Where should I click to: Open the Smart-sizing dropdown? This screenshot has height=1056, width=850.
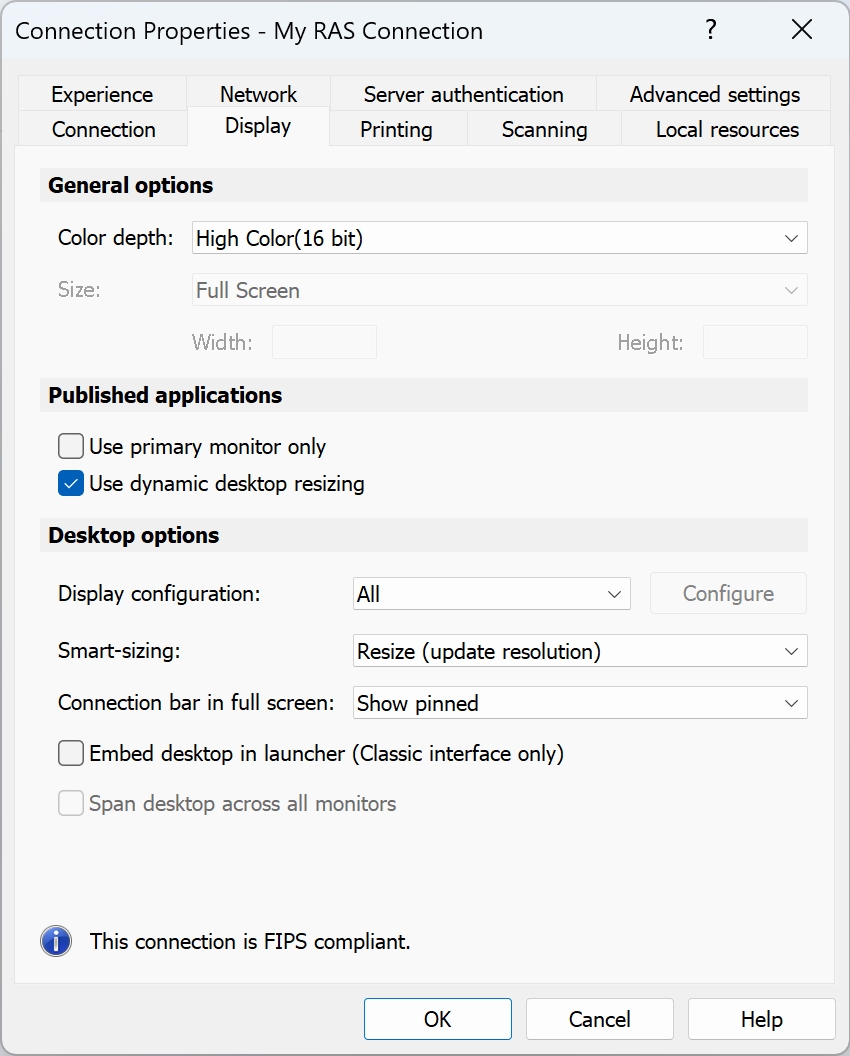click(x=580, y=651)
